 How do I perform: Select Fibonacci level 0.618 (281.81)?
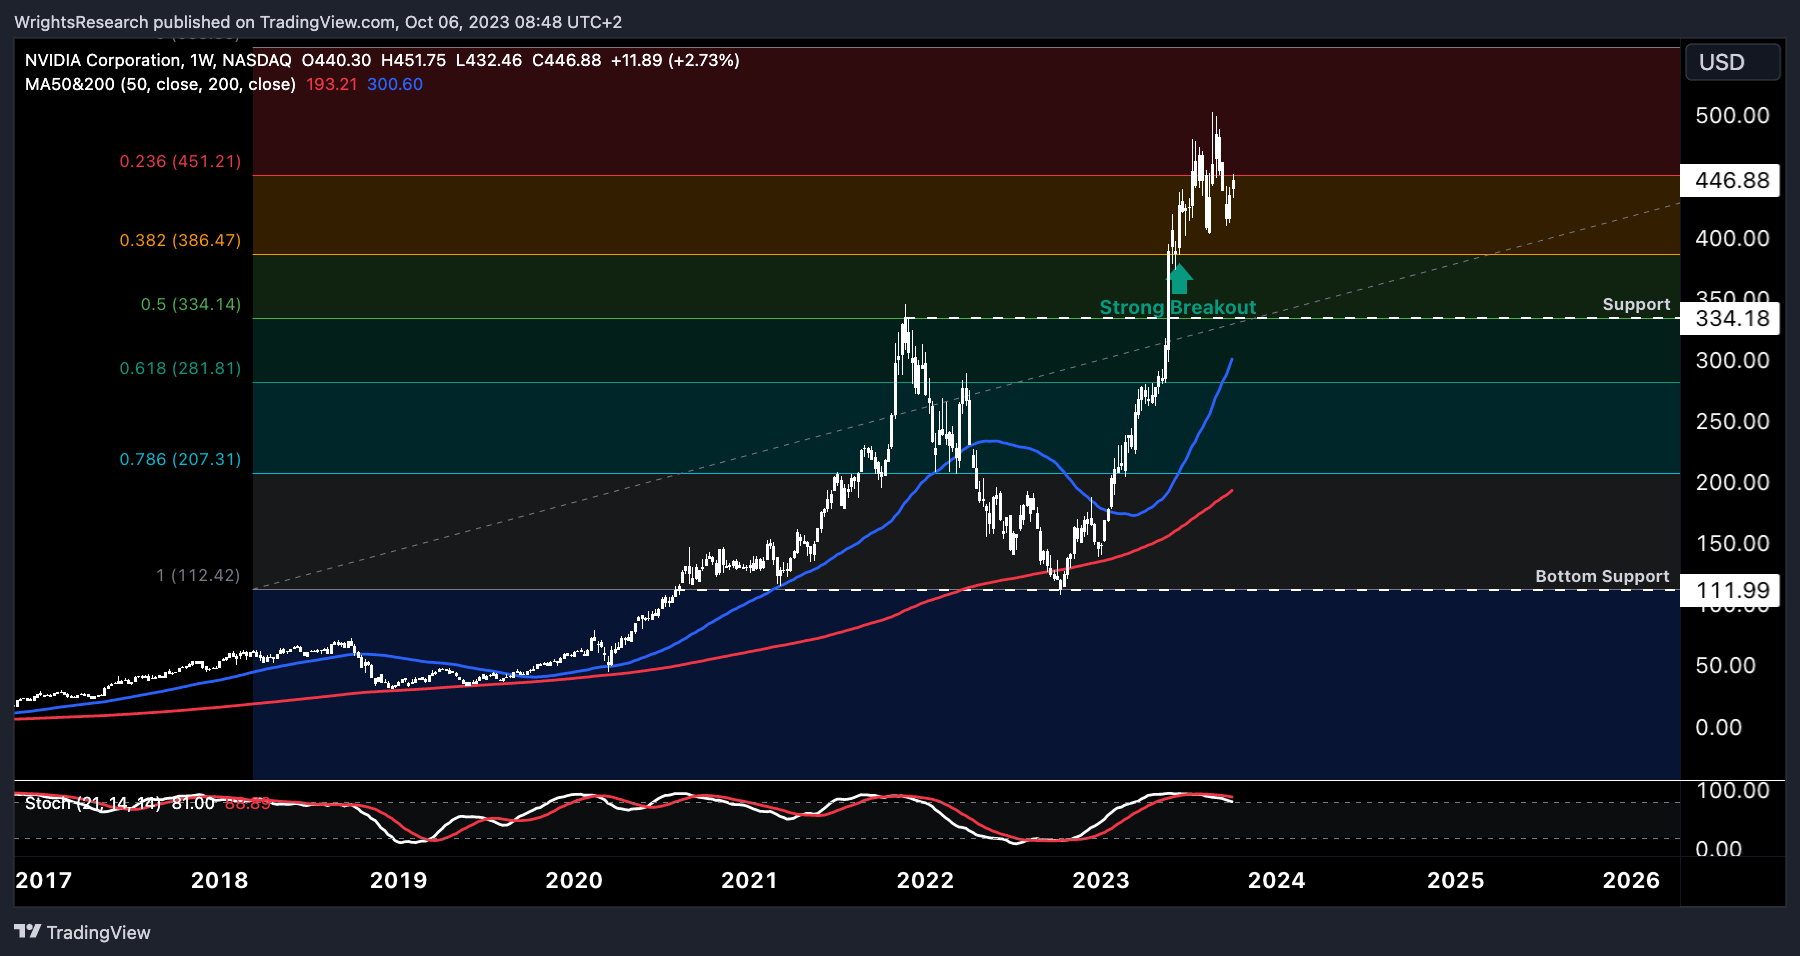pos(180,368)
